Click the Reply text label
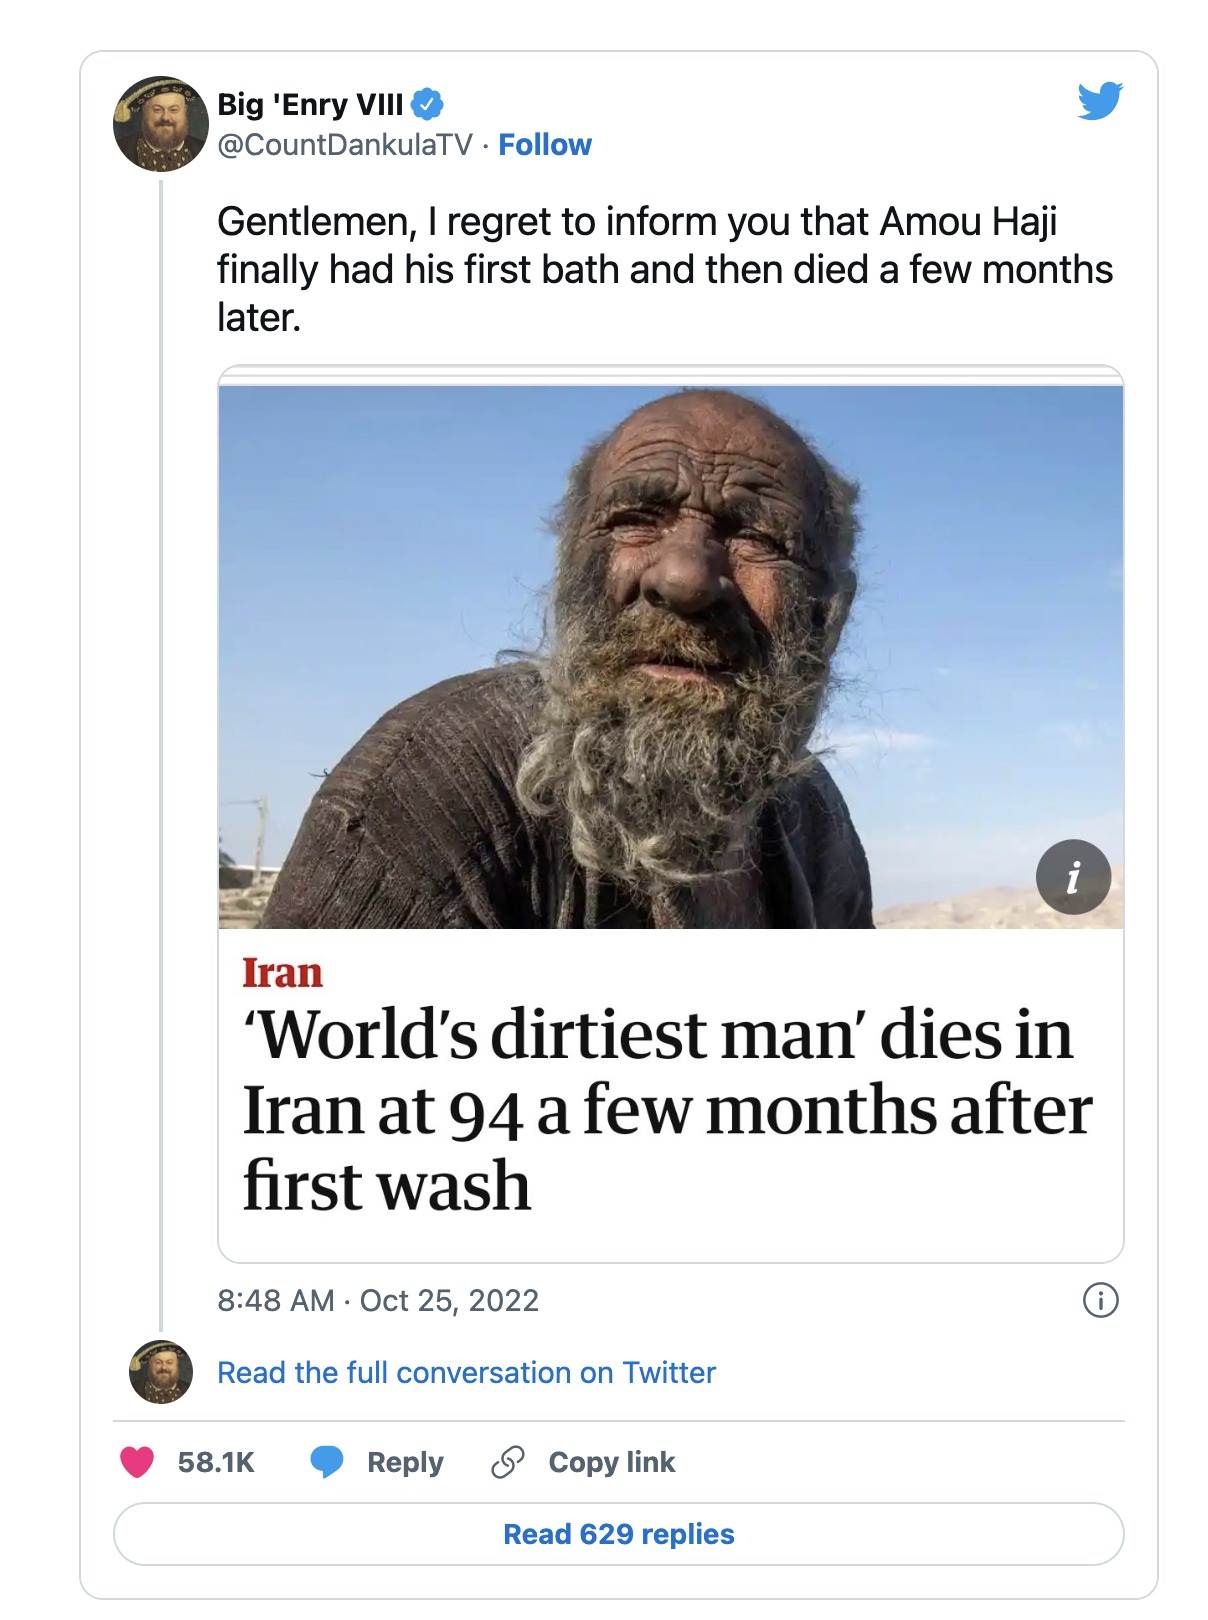This screenshot has width=1208, height=1620. point(405,1462)
